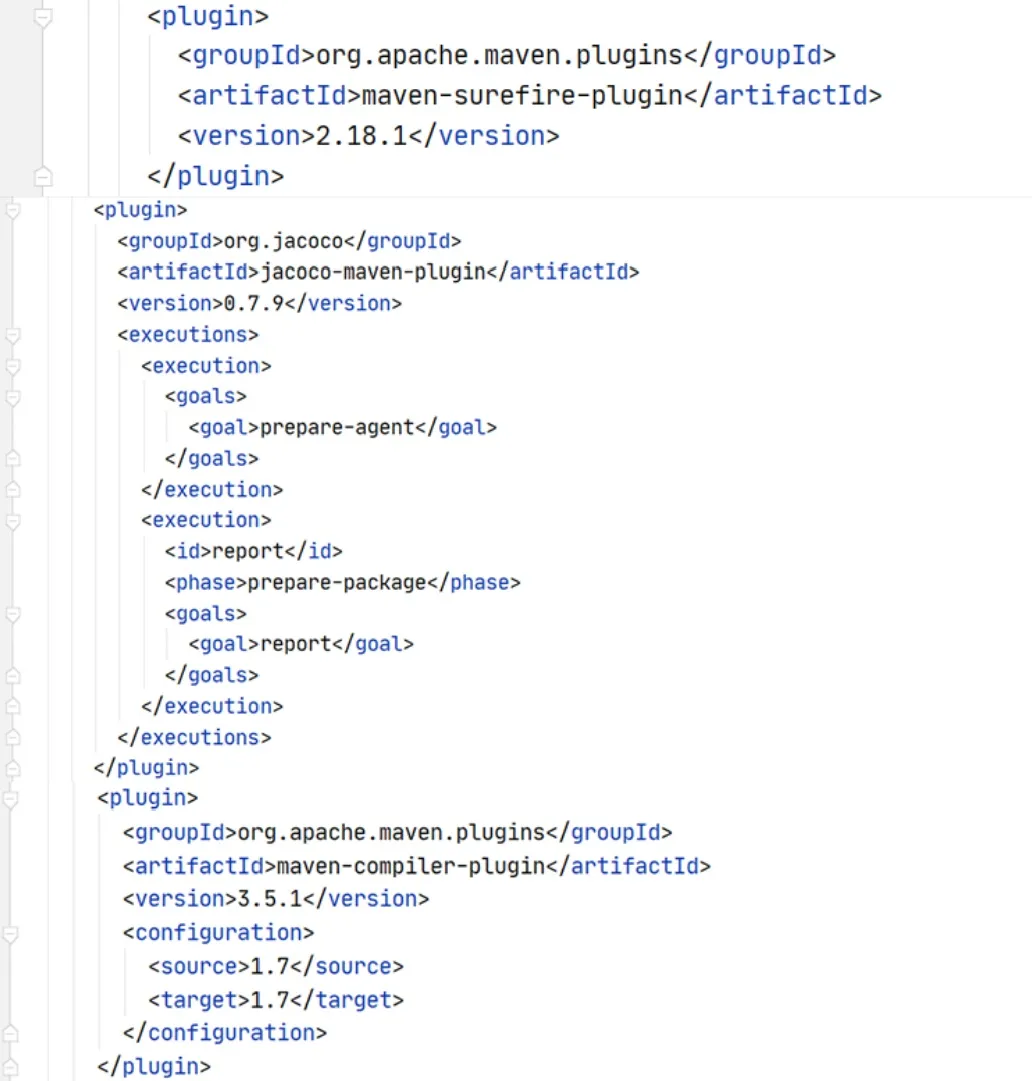Fold the first <execution> block with prepare-agent
This screenshot has height=1081, width=1032.
tap(12, 366)
